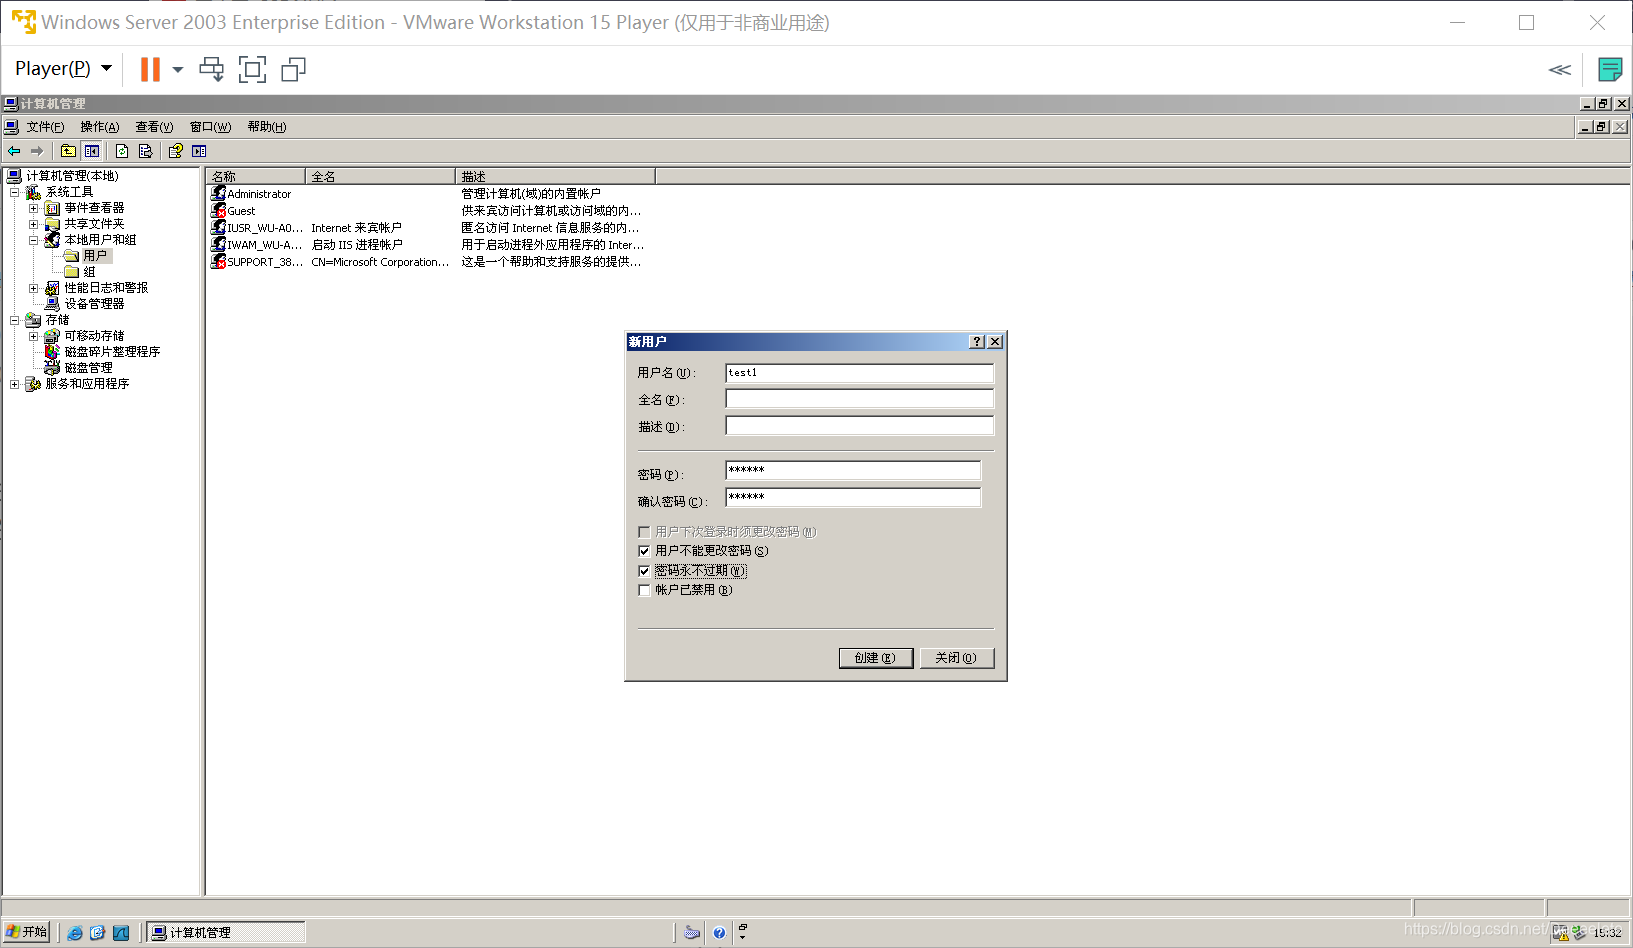Expand the 事件查看器 tree node
Image resolution: width=1633 pixels, height=948 pixels.
34,208
